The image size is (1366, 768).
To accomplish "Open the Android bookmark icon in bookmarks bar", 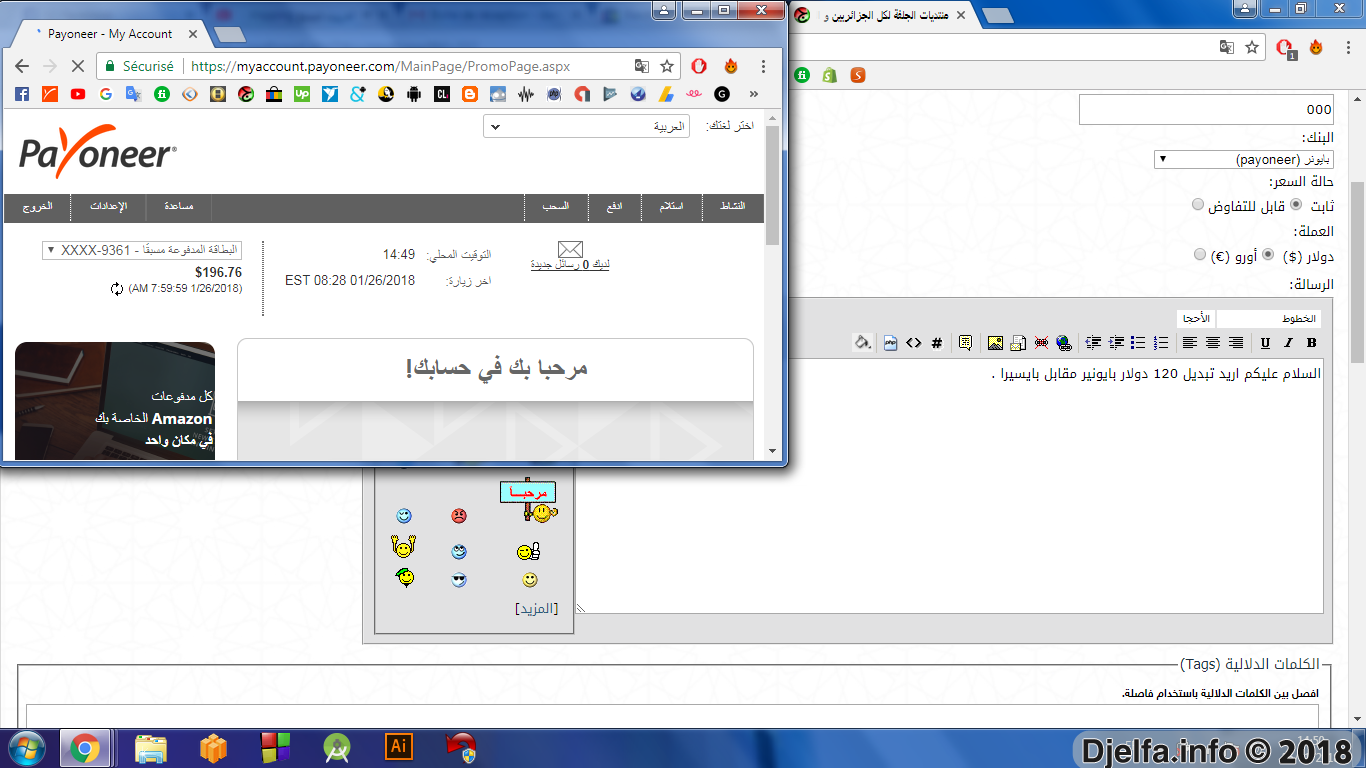I will 414,94.
